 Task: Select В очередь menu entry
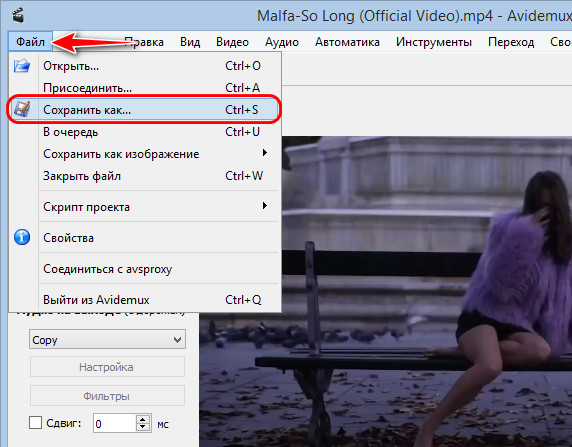(x=145, y=132)
